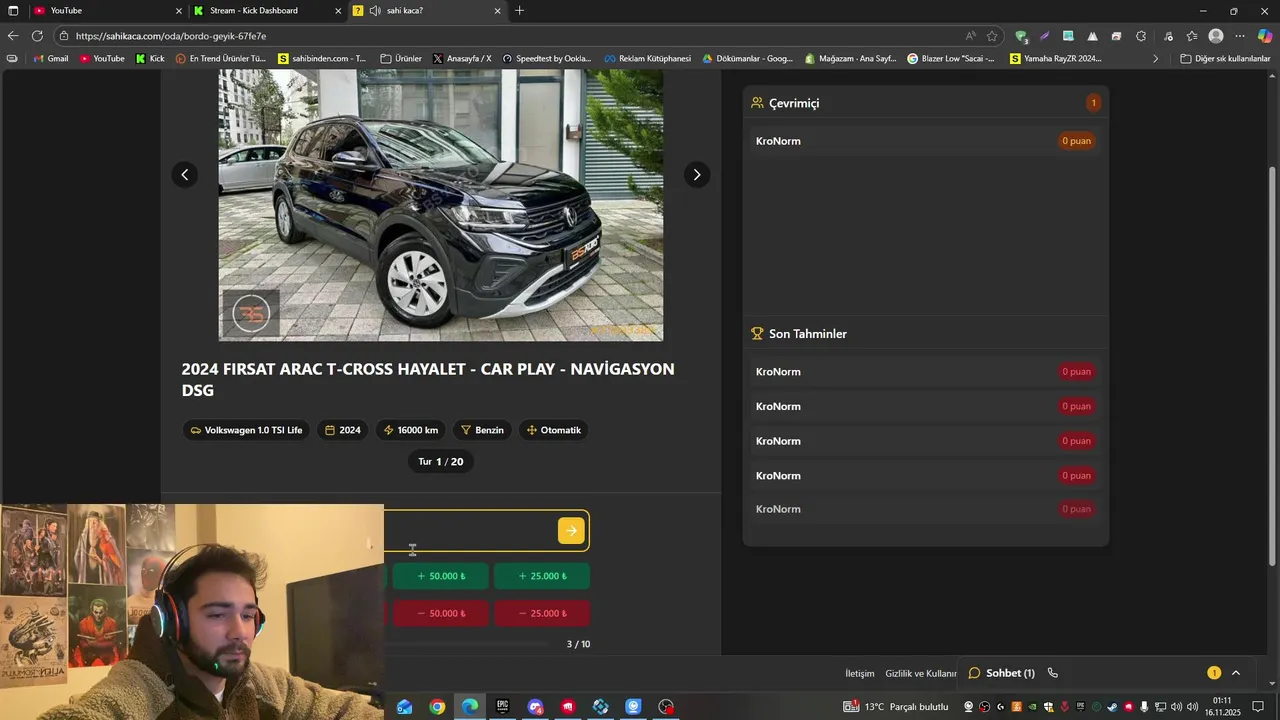Open the Speedtest by Ookla bookmark

click(x=547, y=59)
